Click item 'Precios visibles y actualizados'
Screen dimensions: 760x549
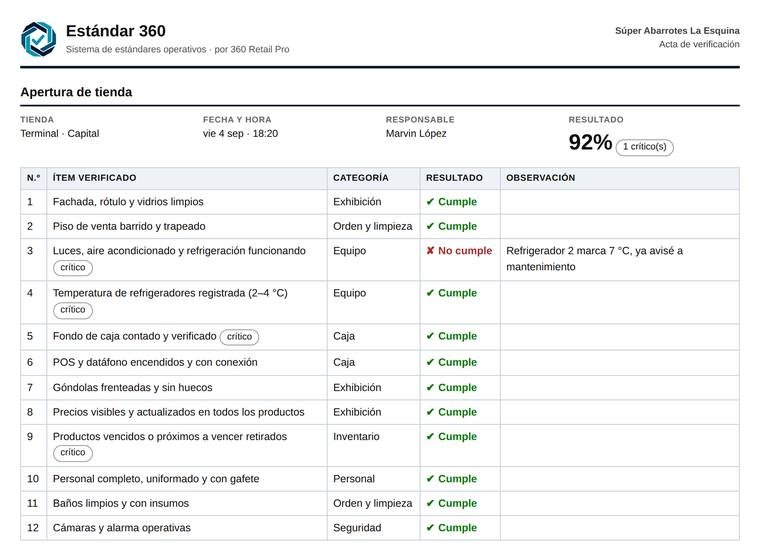tap(125, 412)
